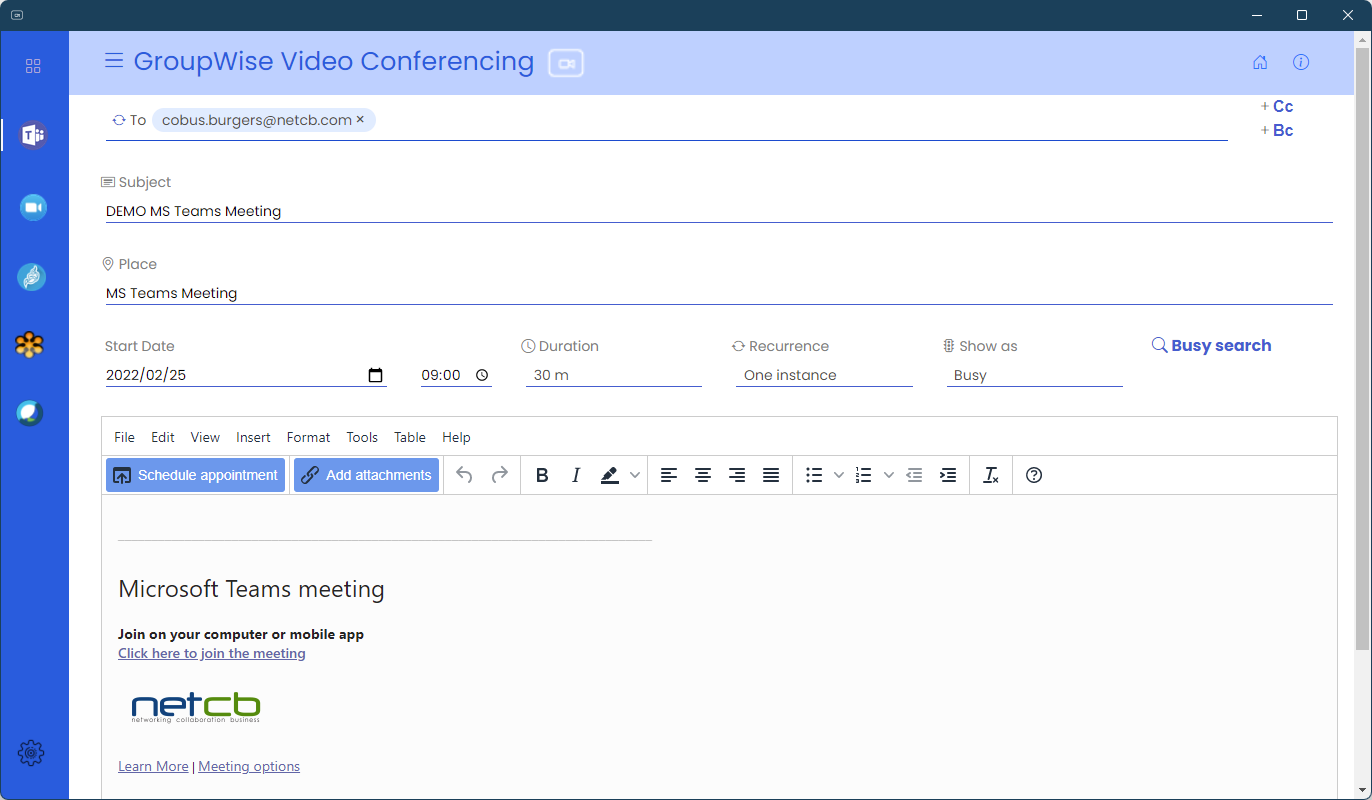Click the undo arrow in editor toolbar
Image resolution: width=1372 pixels, height=800 pixels.
tap(464, 475)
